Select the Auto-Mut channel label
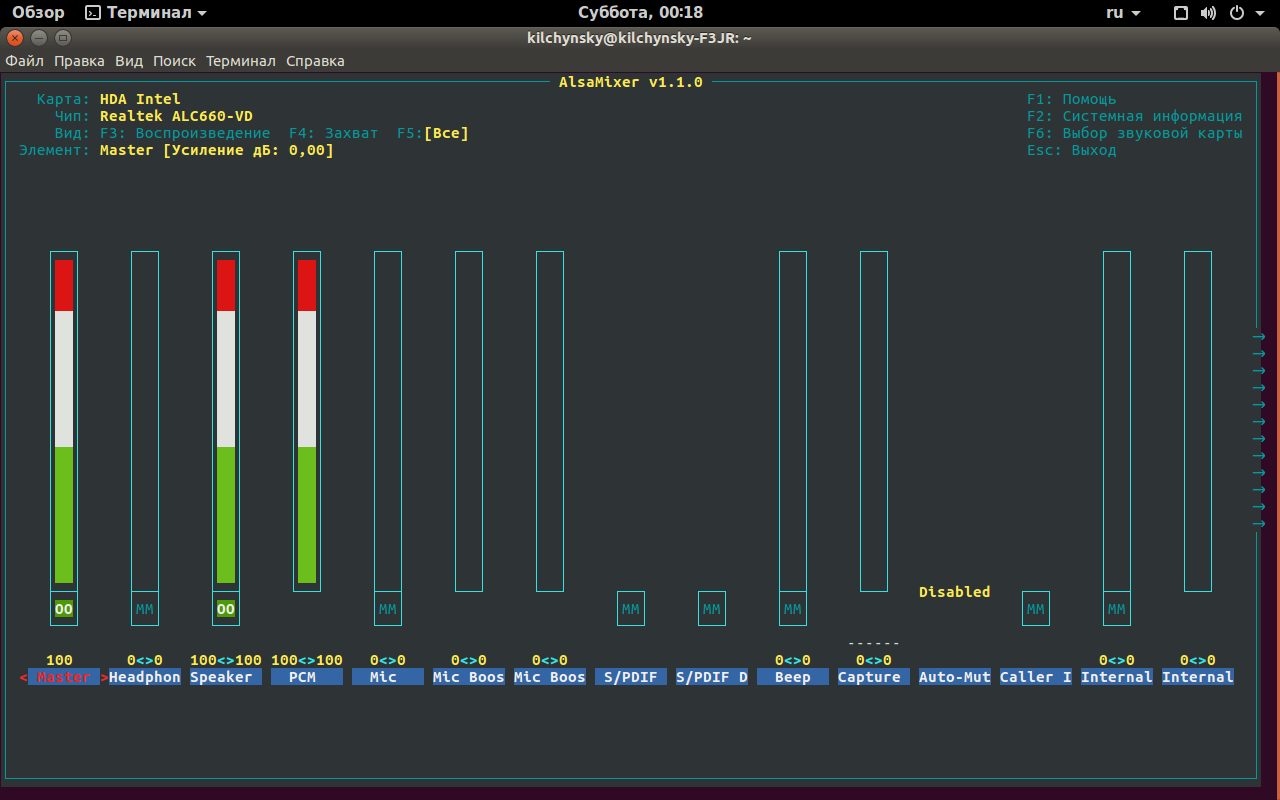This screenshot has width=1280, height=800. (x=955, y=677)
